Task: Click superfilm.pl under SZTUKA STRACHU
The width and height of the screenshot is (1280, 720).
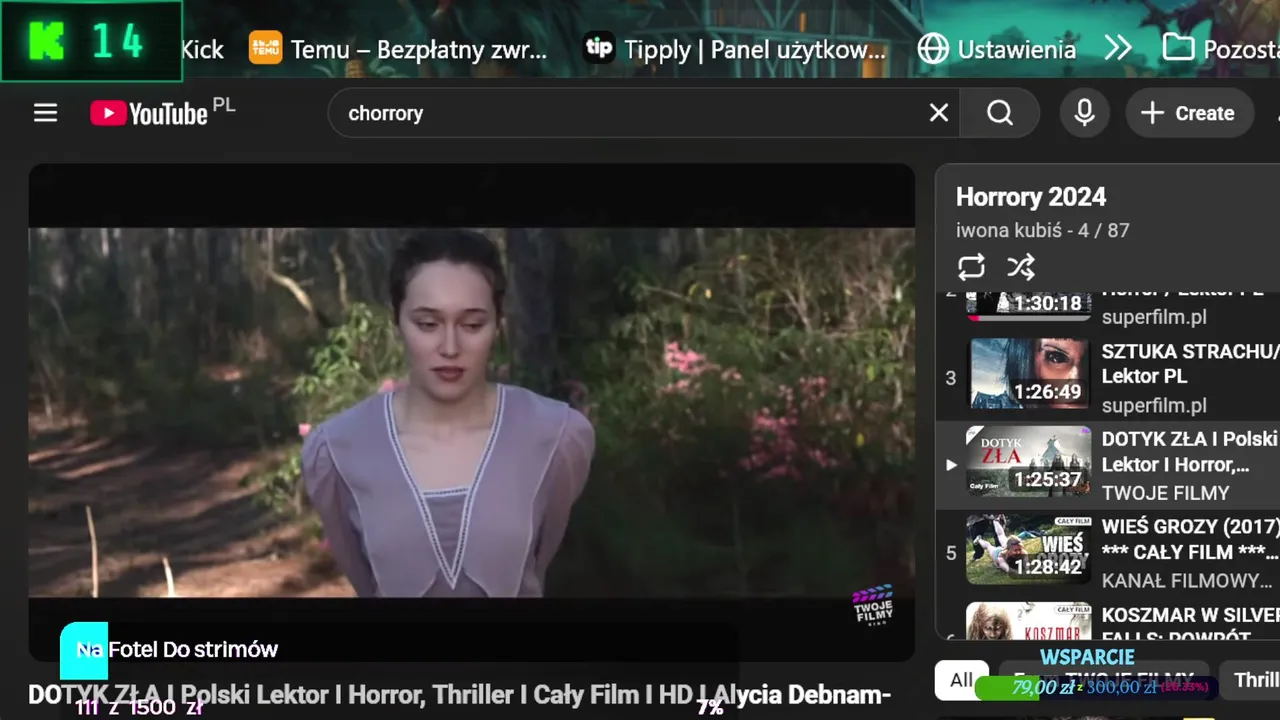Action: click(x=1154, y=405)
